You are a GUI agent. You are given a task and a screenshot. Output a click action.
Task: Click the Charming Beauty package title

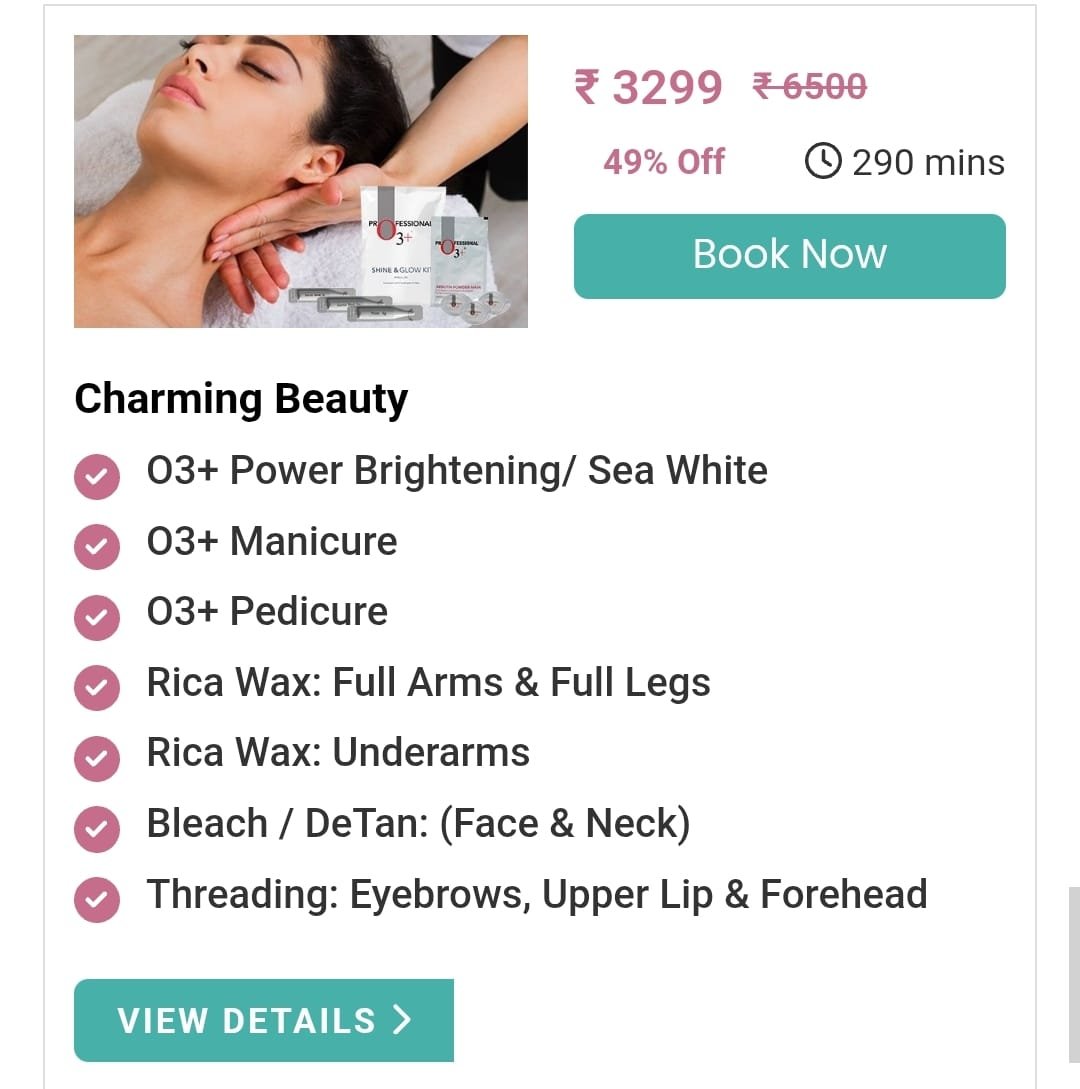241,399
